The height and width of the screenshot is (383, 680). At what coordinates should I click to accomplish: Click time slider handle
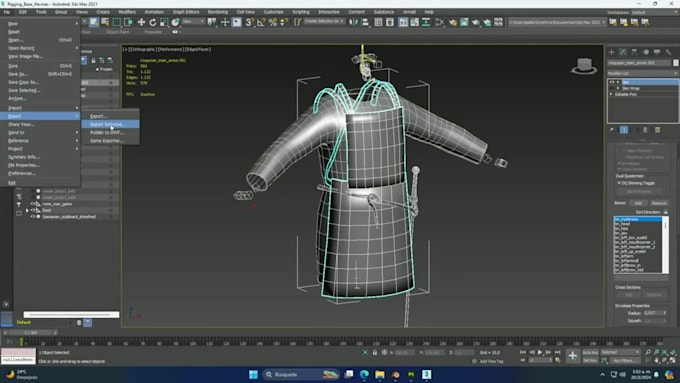pos(31,332)
